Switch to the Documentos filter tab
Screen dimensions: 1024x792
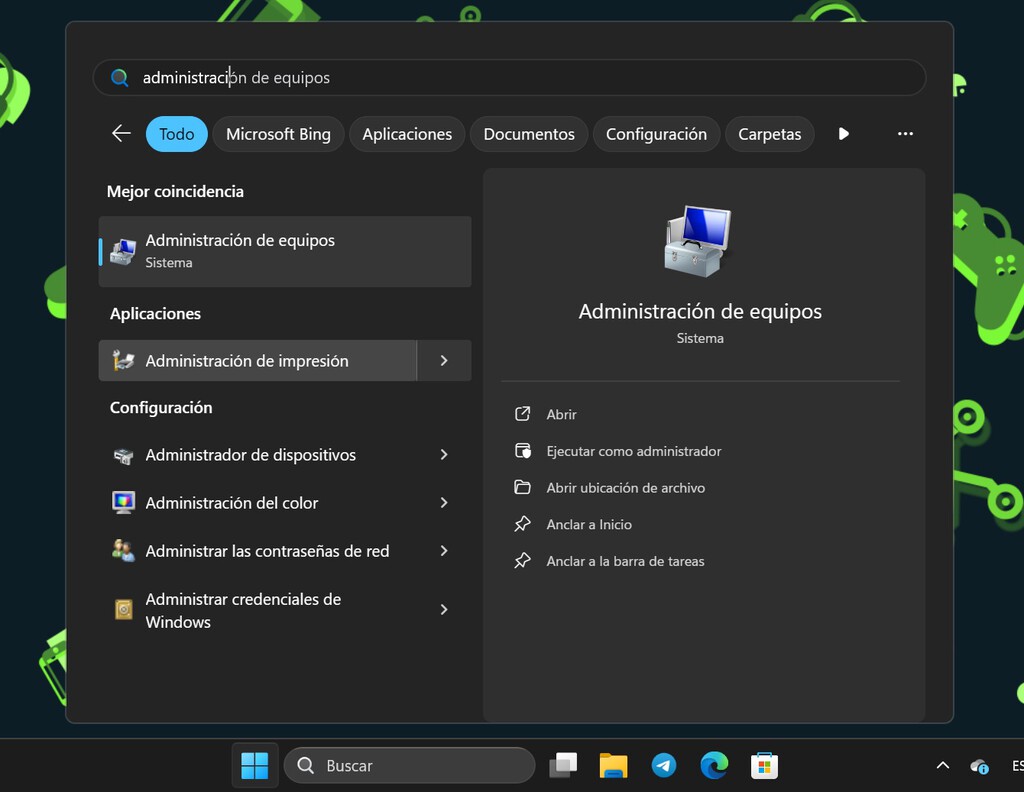[x=528, y=133]
